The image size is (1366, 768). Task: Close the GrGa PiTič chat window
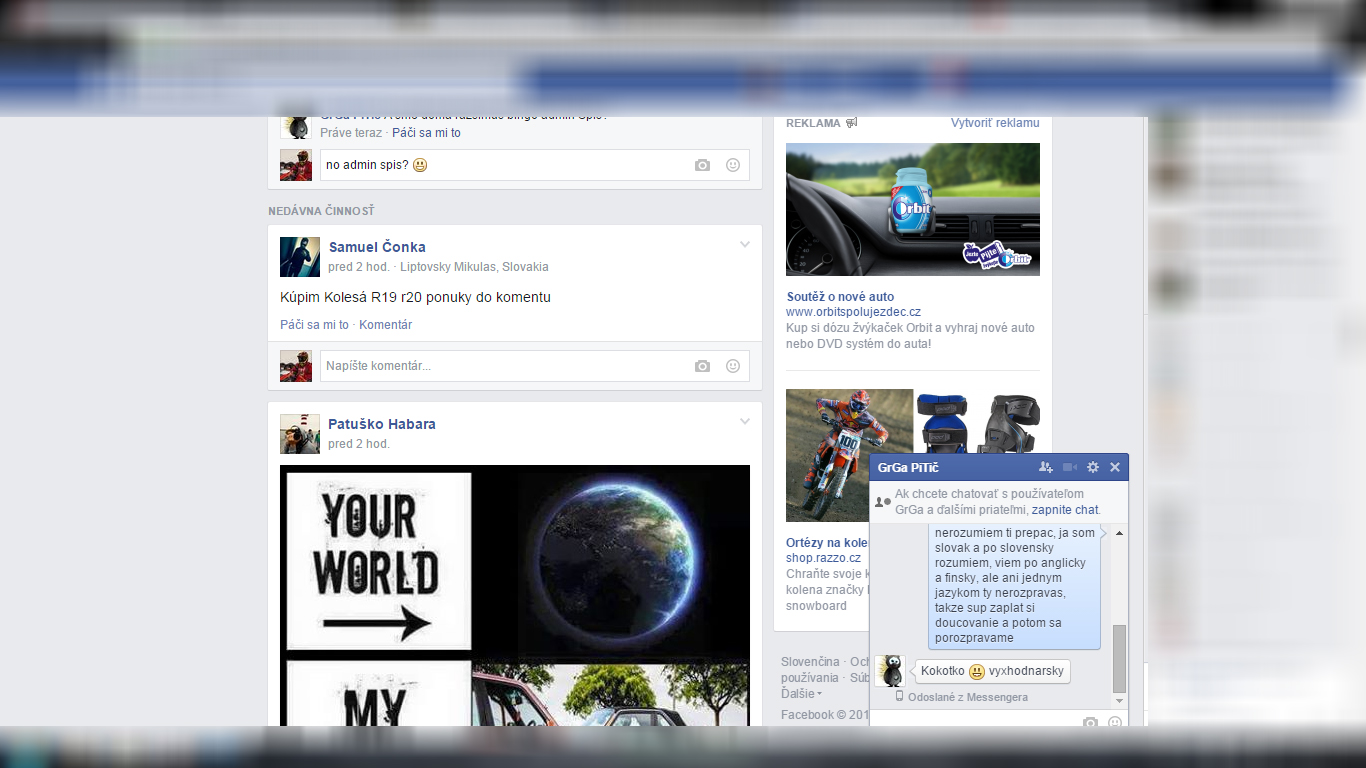tap(1115, 467)
